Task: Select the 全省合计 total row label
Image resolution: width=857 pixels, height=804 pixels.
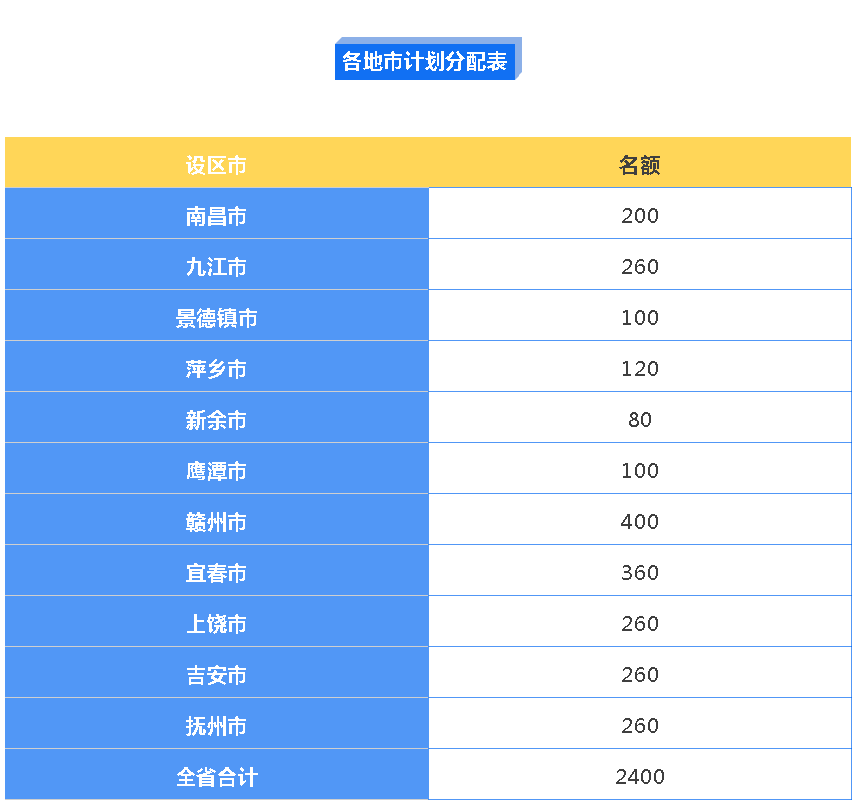Action: point(216,776)
